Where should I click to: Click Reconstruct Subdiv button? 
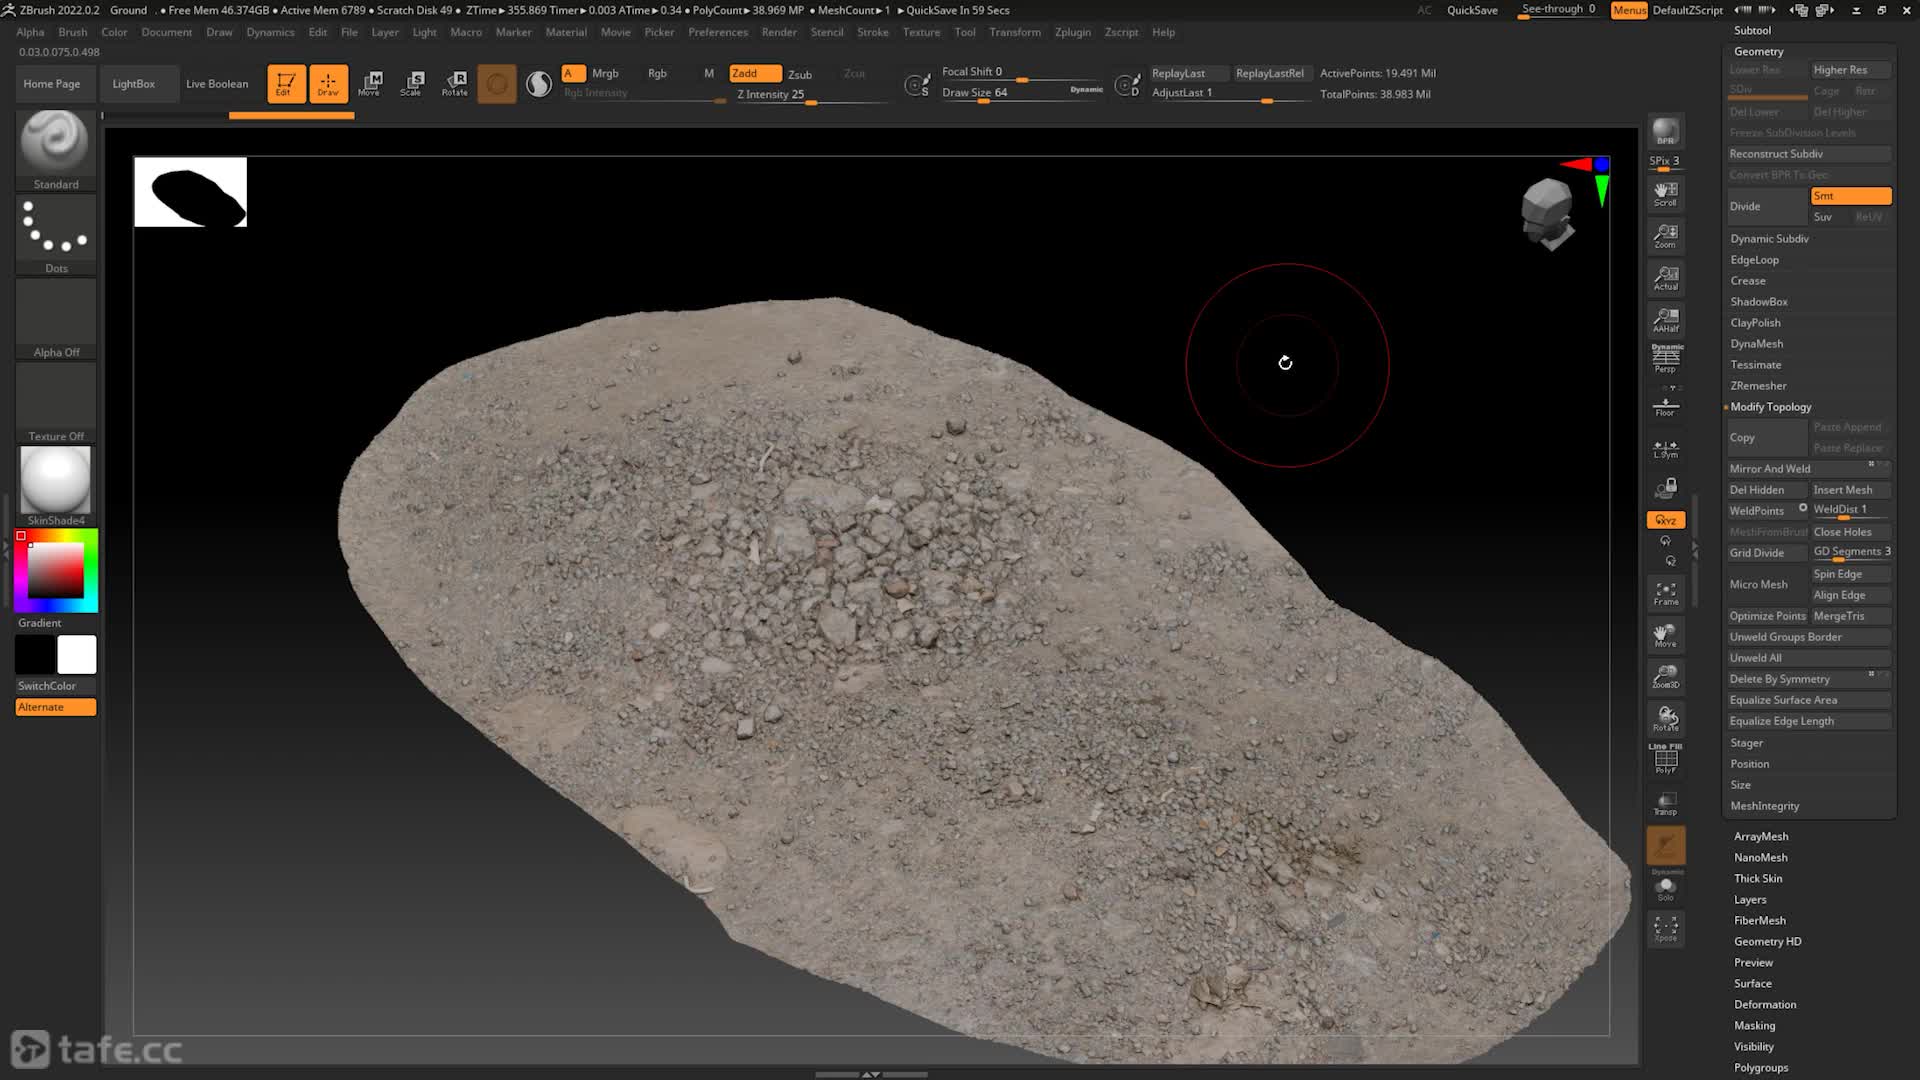(x=1809, y=154)
